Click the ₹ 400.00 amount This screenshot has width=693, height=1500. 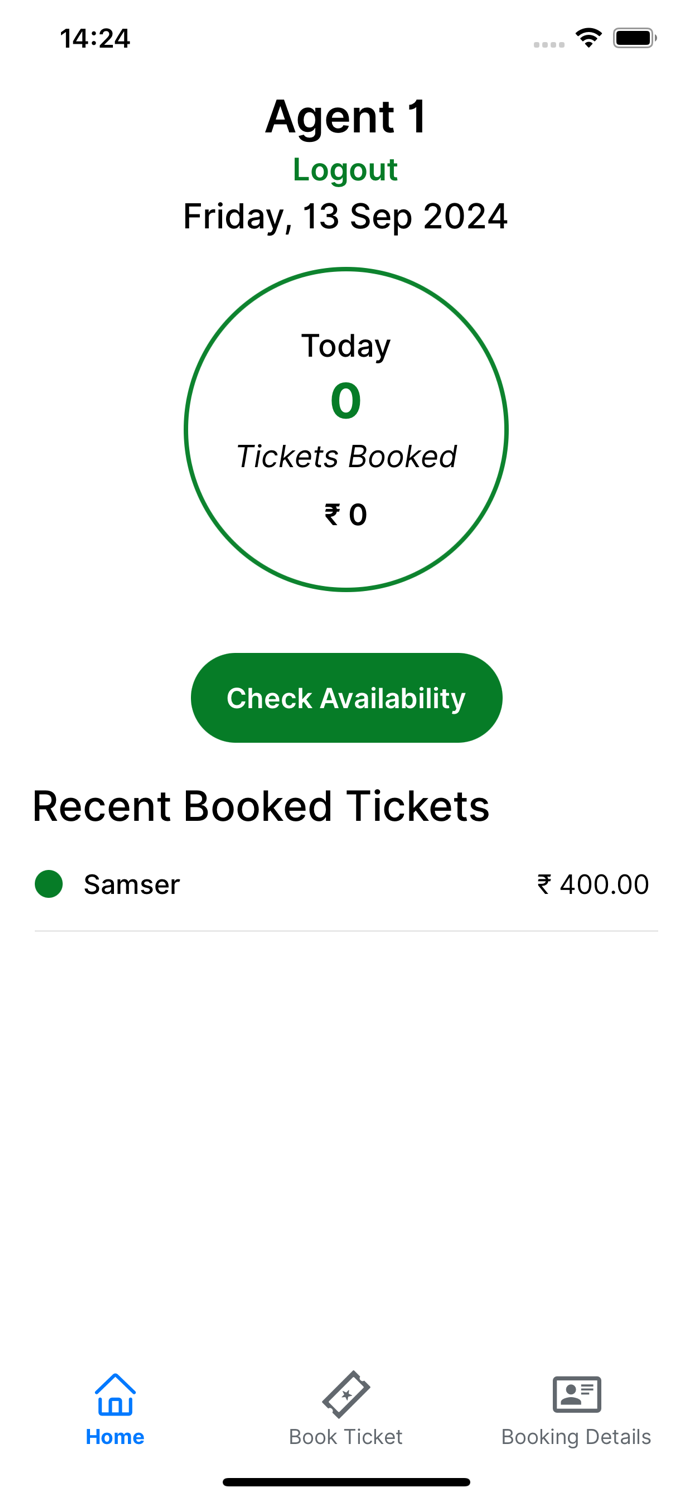(x=592, y=884)
